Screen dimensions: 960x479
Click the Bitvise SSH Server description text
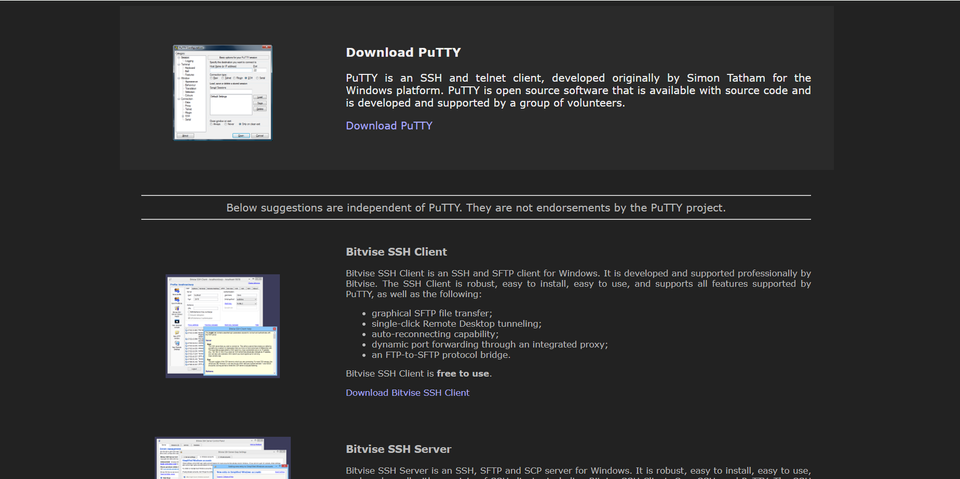tap(578, 471)
